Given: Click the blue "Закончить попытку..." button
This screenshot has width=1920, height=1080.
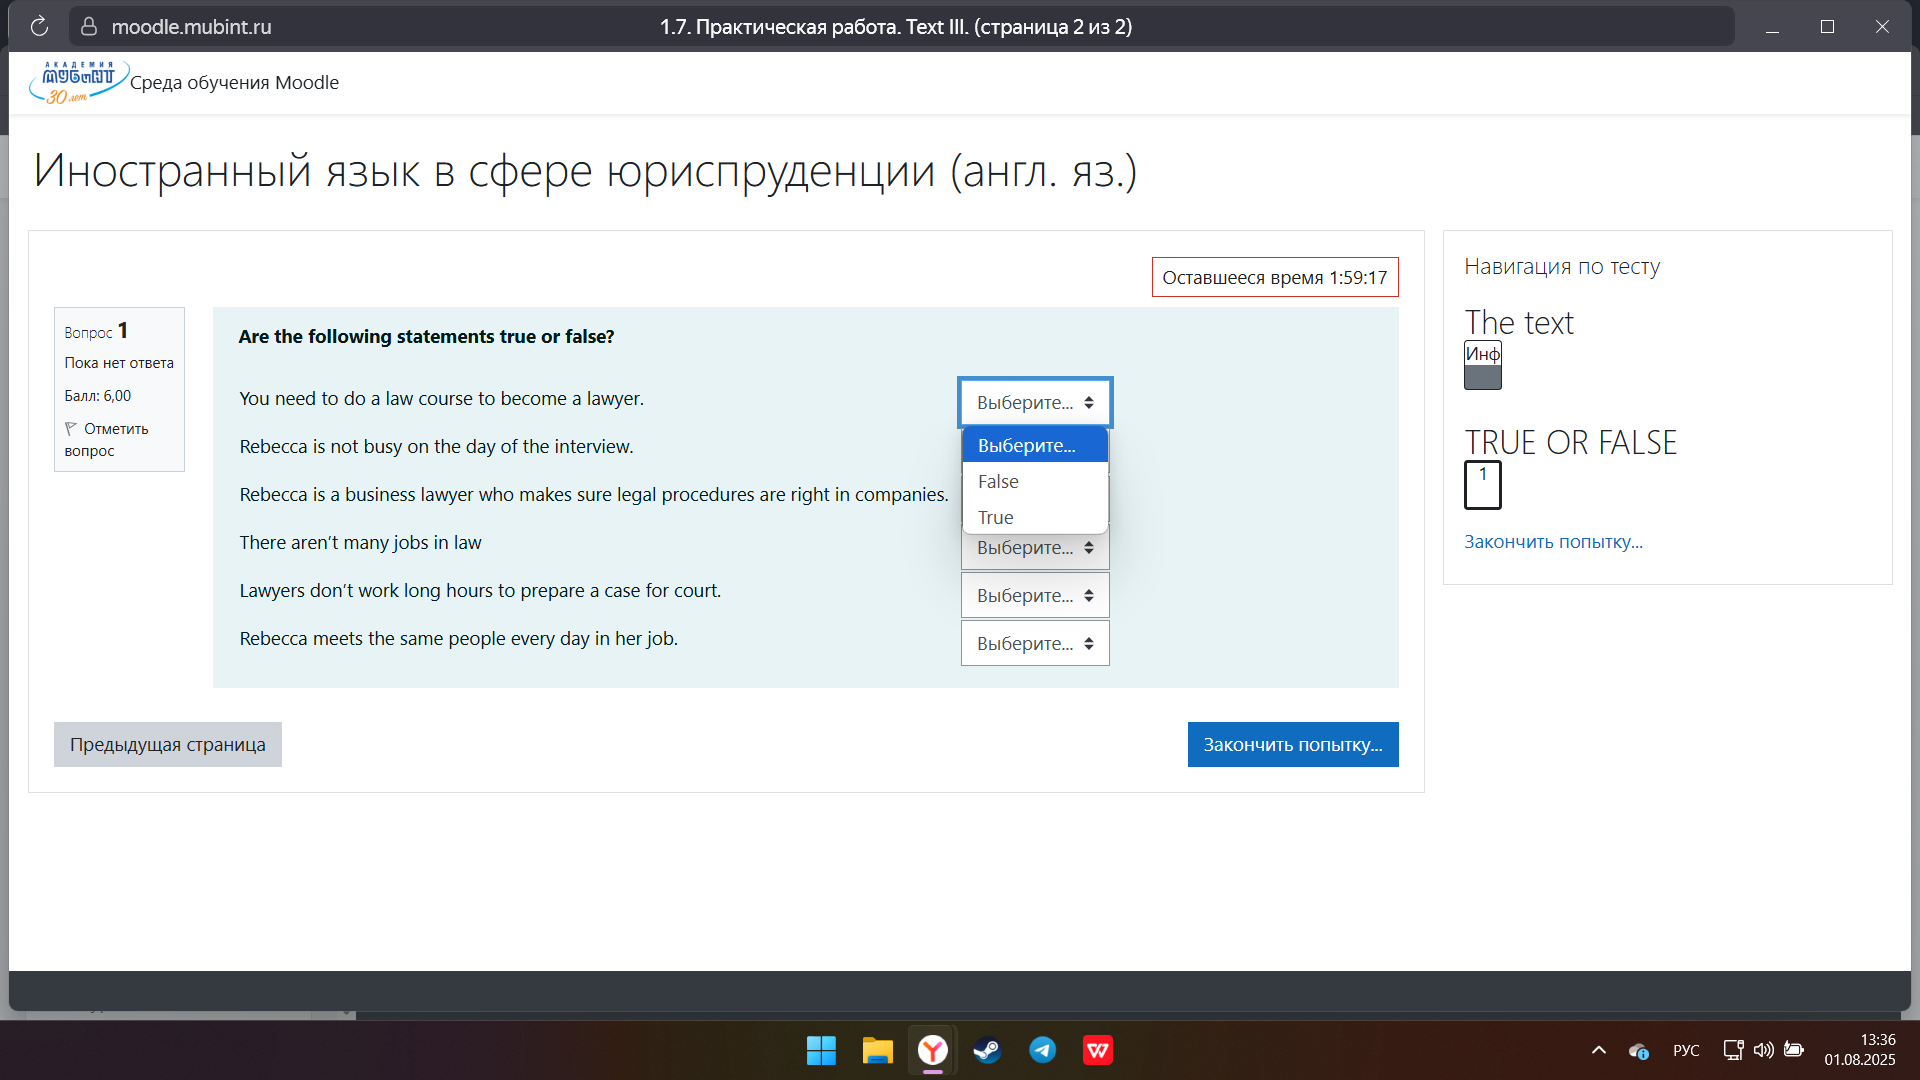Looking at the screenshot, I should (1292, 745).
